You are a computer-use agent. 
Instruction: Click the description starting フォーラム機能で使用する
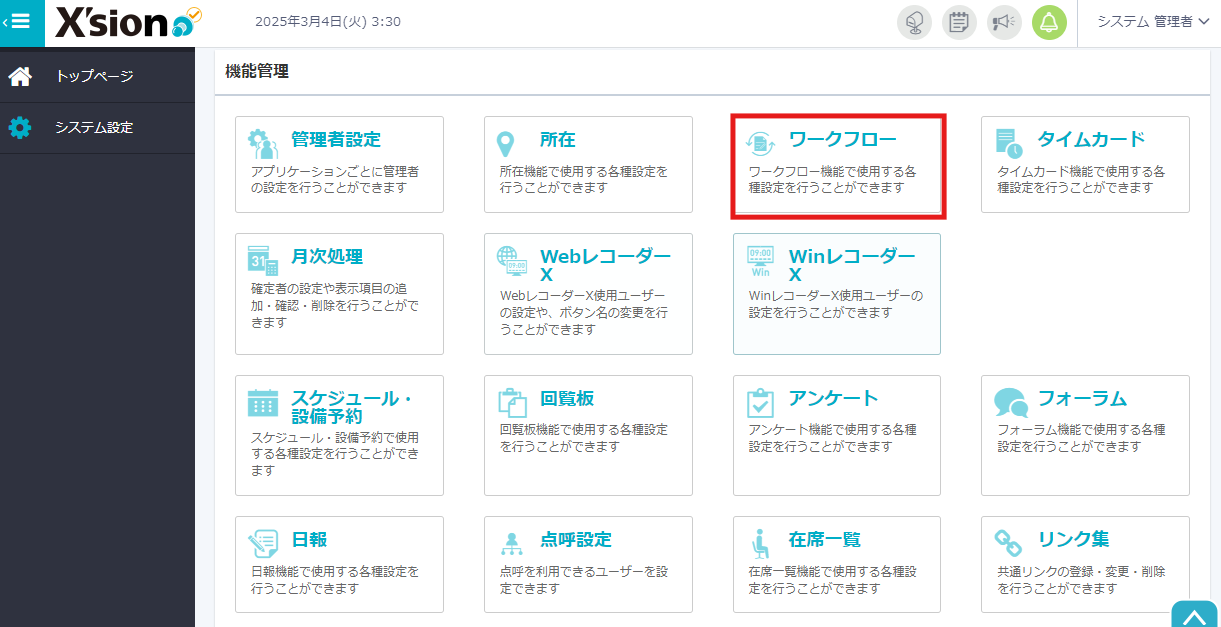click(1081, 438)
